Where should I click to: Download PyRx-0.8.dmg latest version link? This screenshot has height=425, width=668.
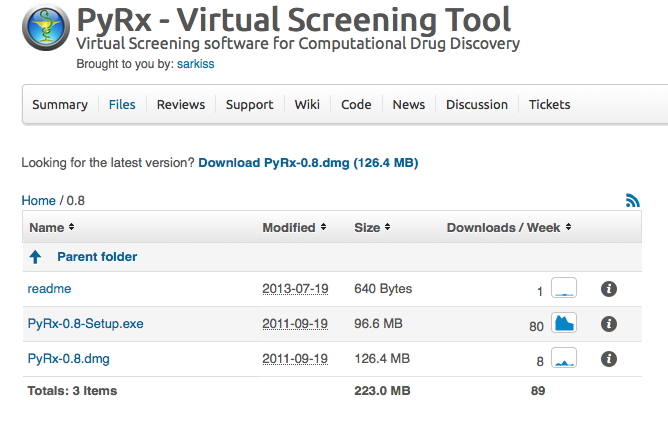pyautogui.click(x=308, y=163)
